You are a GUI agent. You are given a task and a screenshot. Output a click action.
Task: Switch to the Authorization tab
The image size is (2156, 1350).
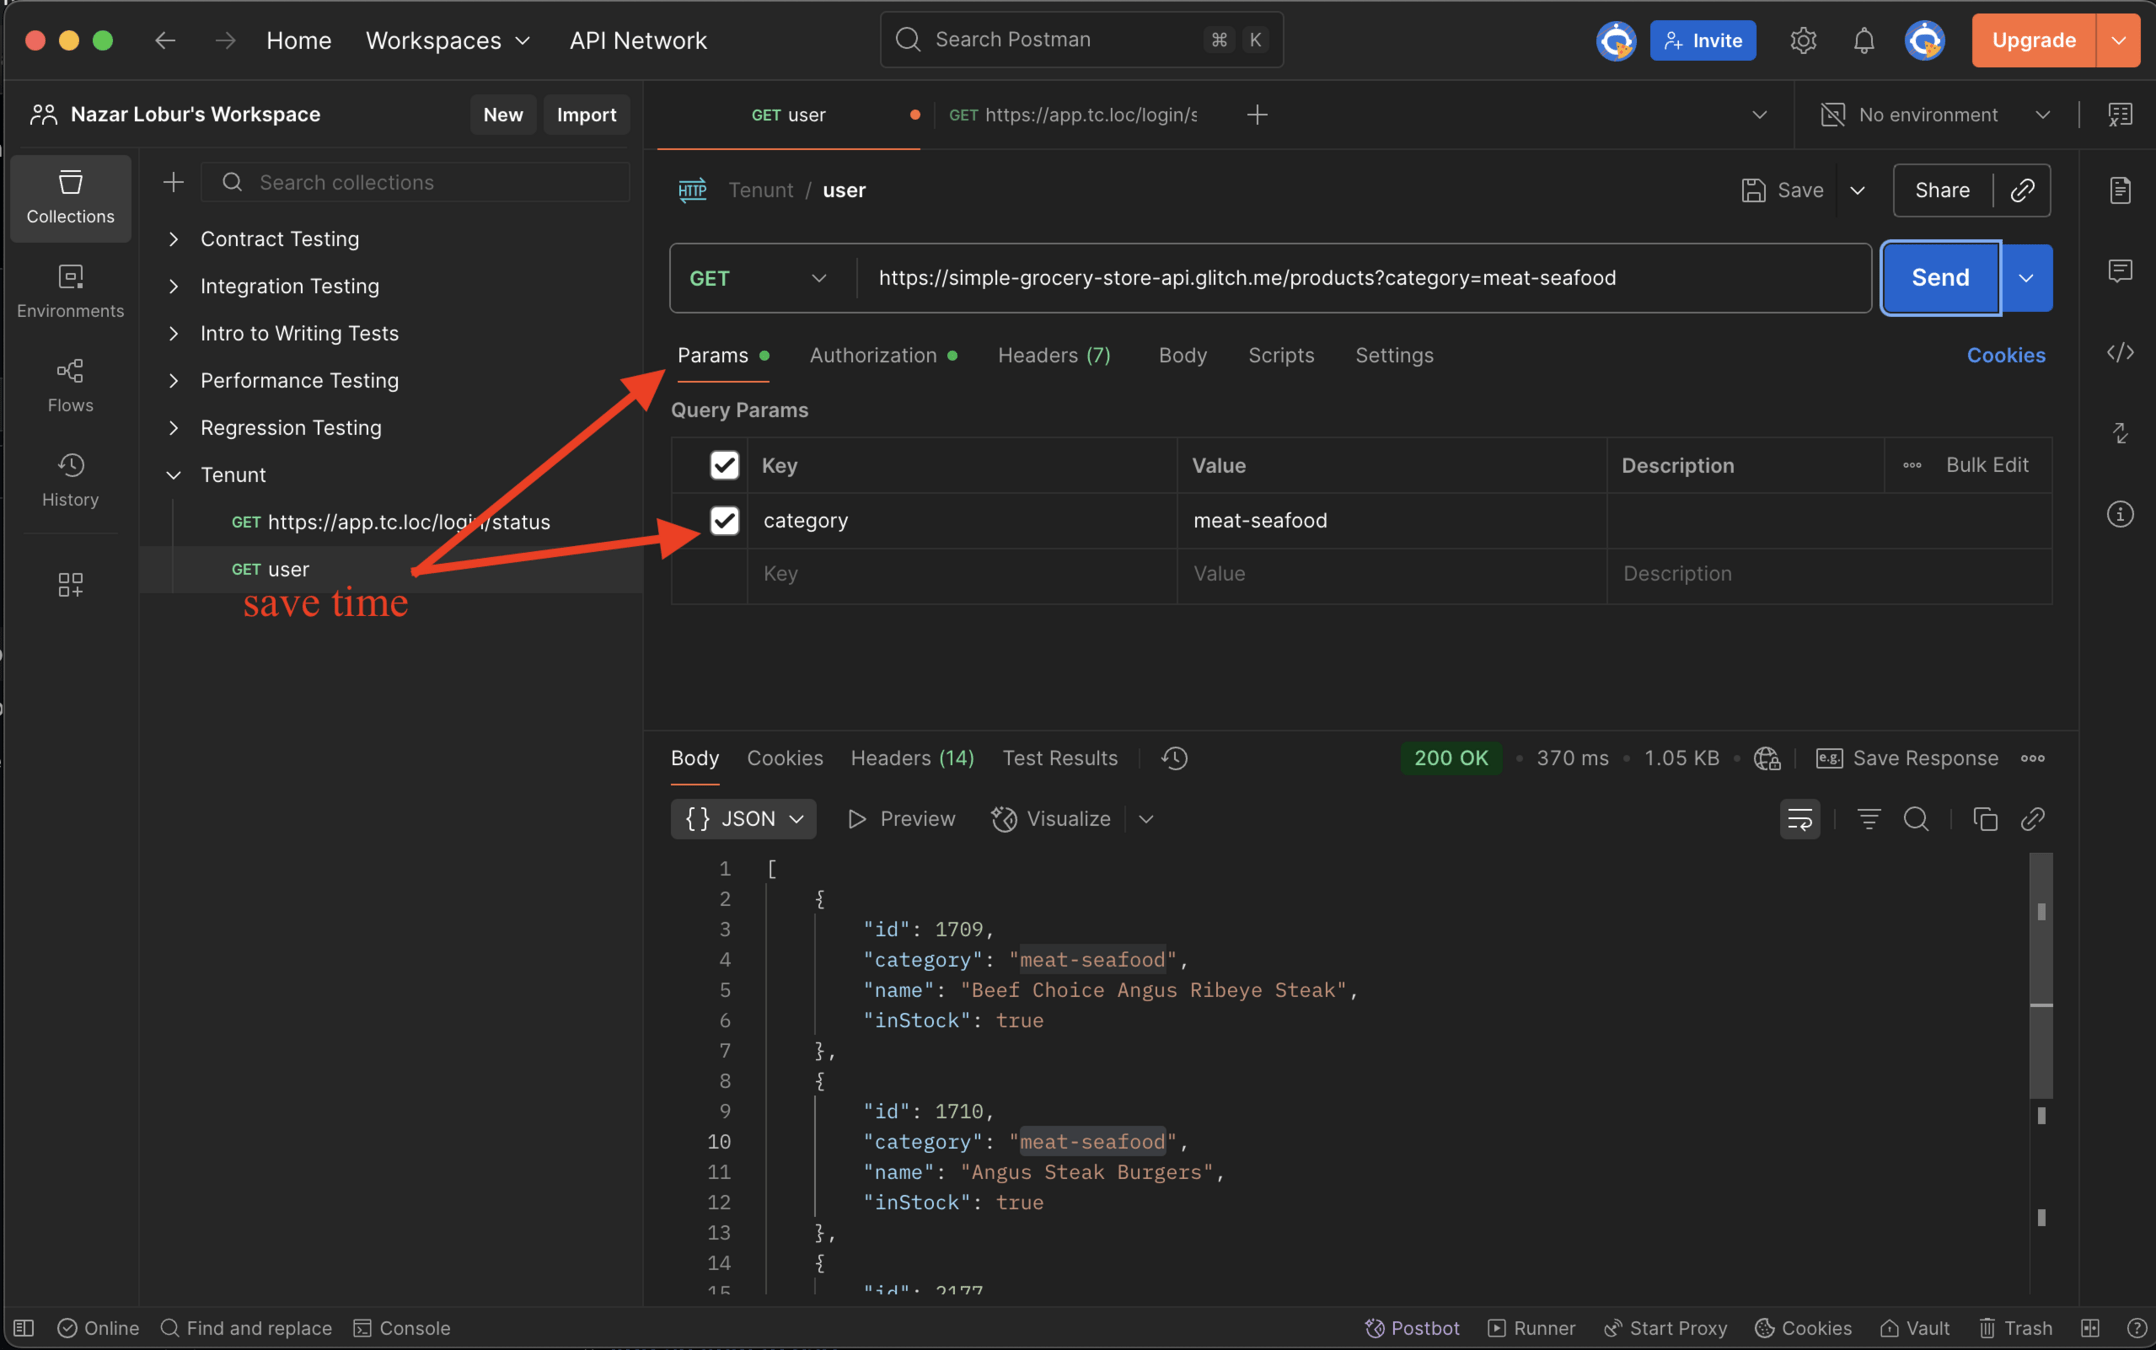873,355
